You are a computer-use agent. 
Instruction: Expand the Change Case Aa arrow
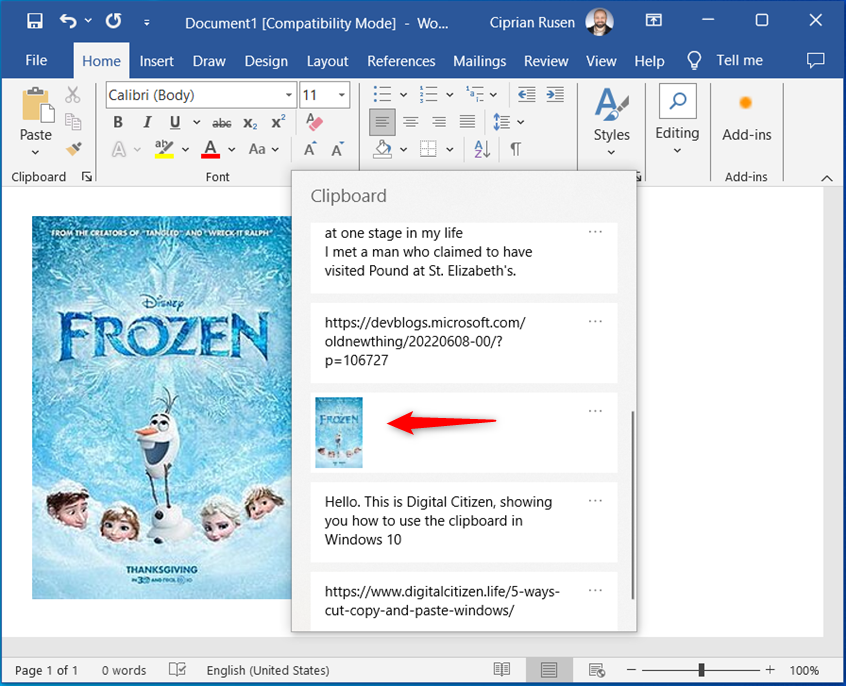[x=275, y=150]
